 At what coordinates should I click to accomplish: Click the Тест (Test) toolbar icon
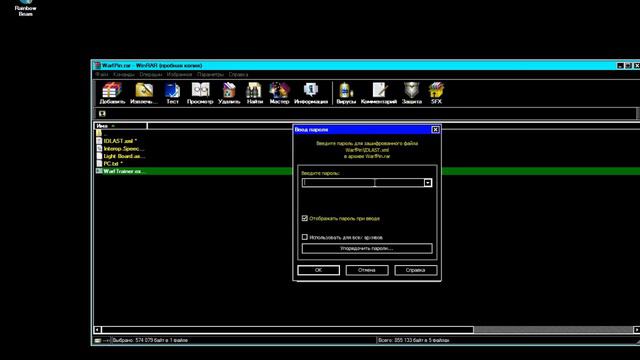(172, 93)
